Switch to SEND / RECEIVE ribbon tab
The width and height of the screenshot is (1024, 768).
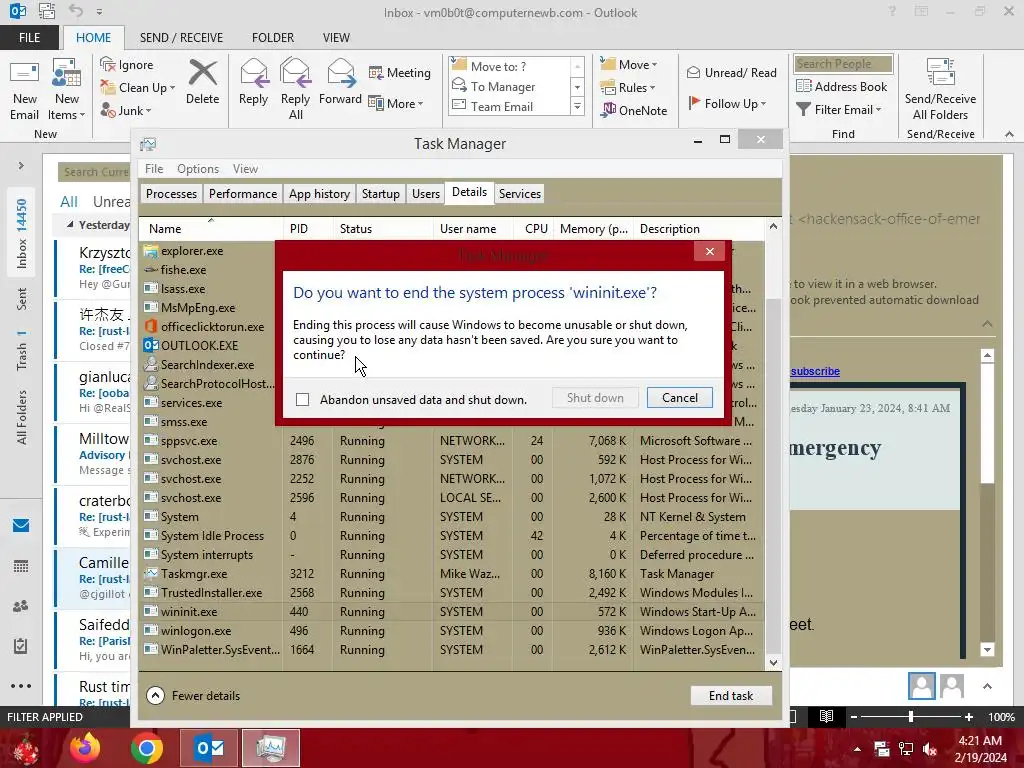click(181, 38)
